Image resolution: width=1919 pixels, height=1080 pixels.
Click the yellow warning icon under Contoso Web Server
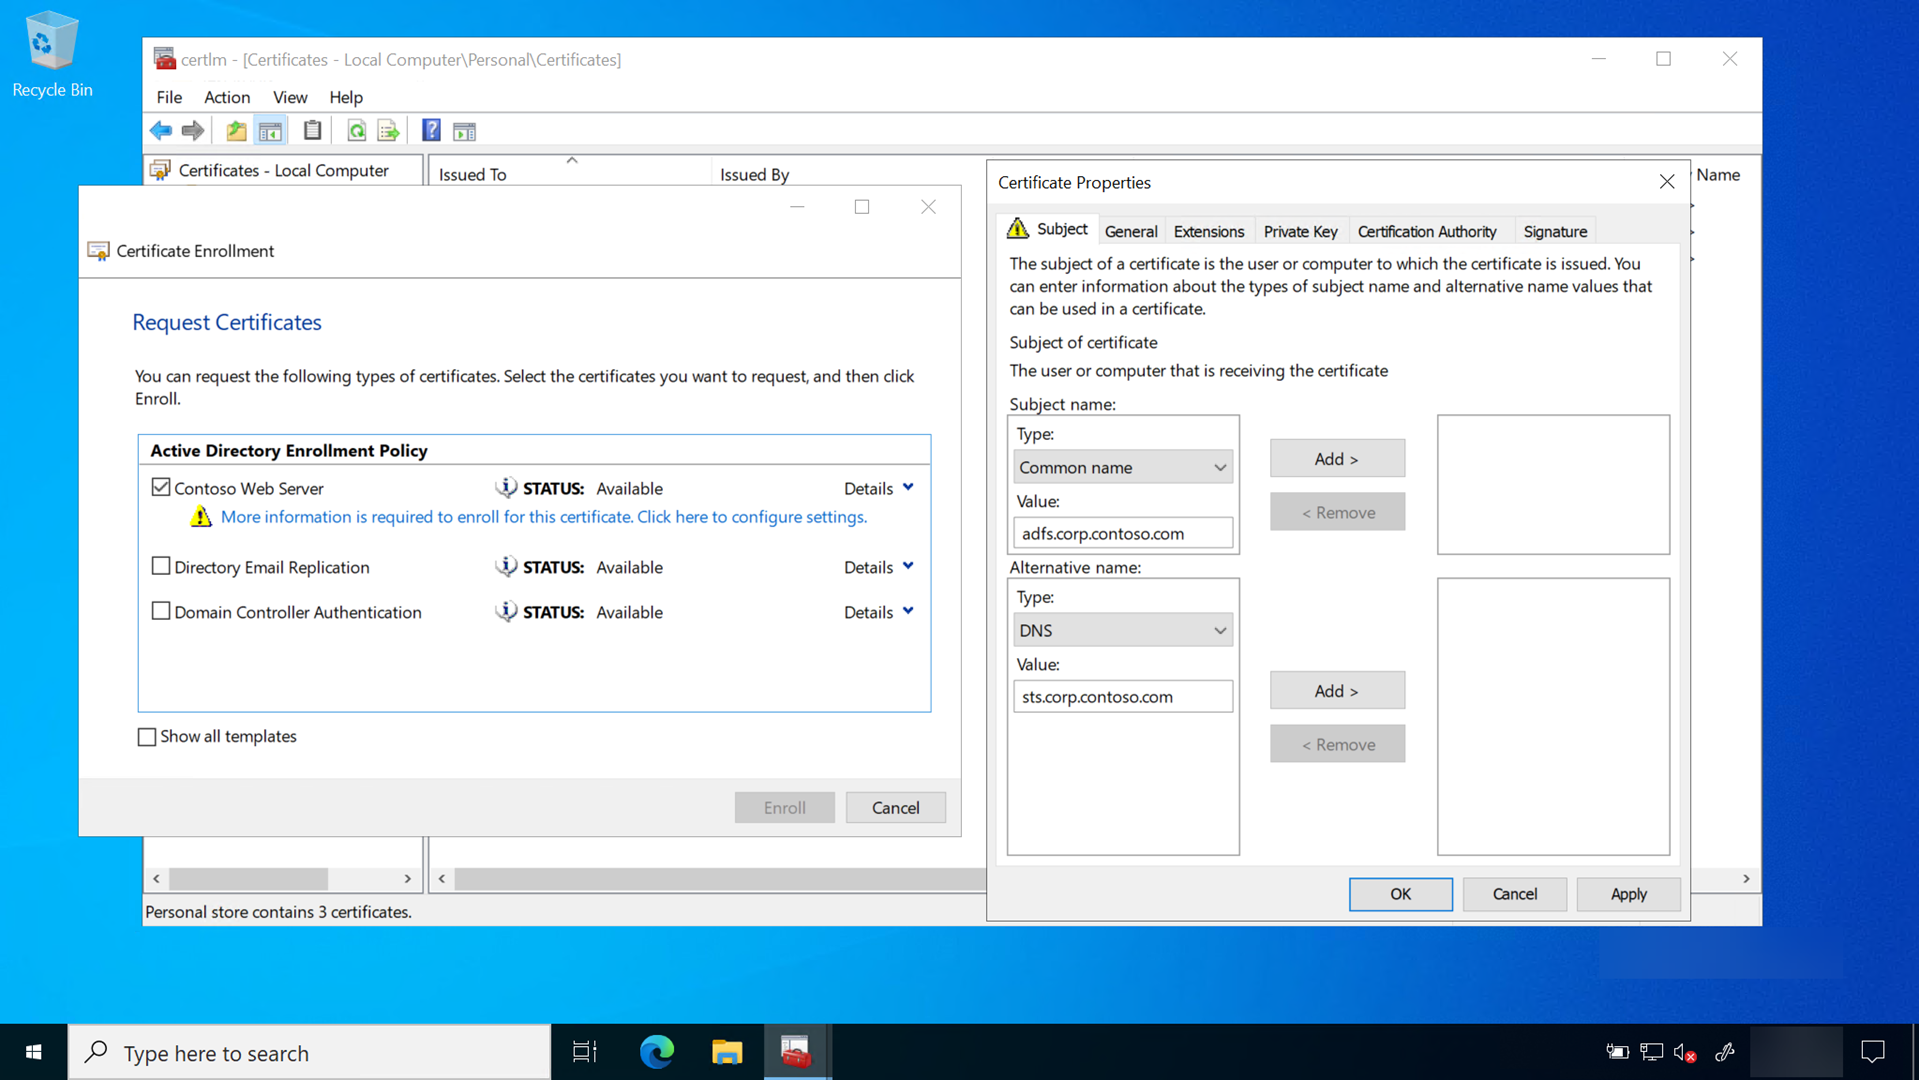201,517
